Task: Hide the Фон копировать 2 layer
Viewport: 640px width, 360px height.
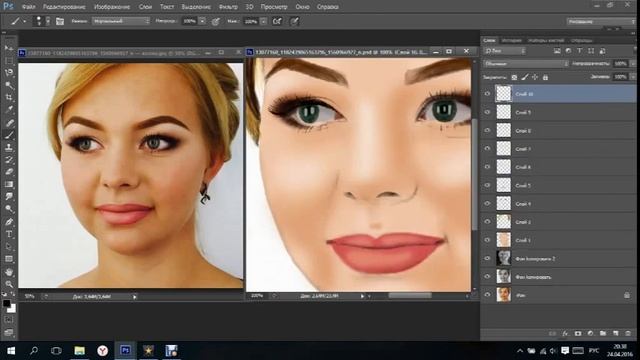Action: [x=487, y=258]
